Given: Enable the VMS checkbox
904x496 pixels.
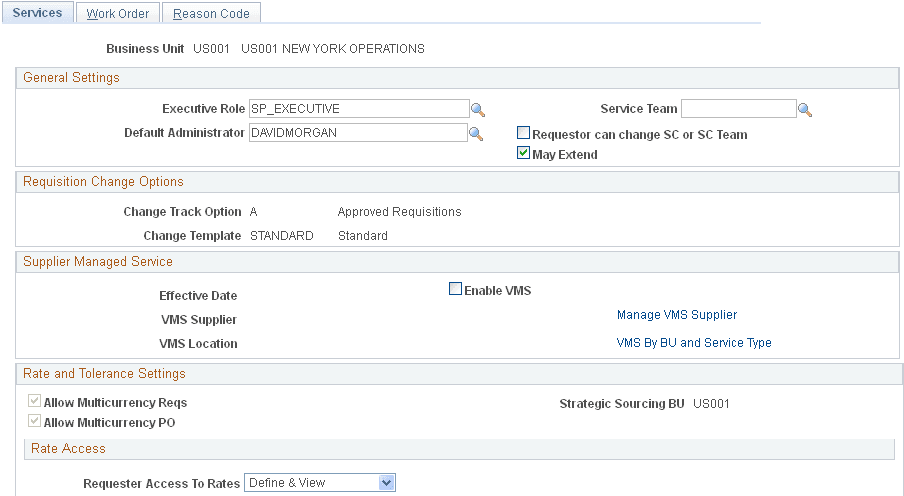Looking at the screenshot, I should 455,289.
